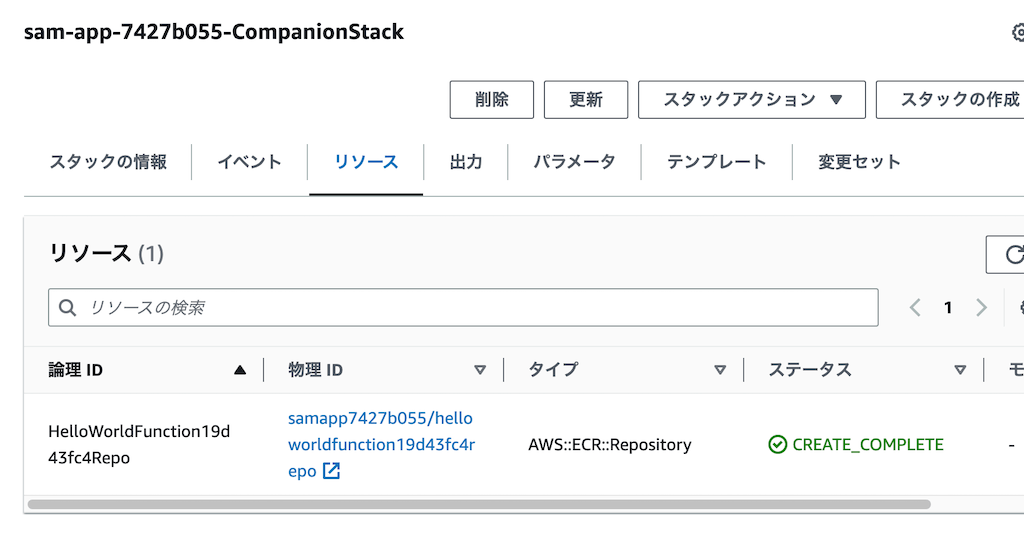Select the スタックの情報 tab
The width and height of the screenshot is (1024, 550).
click(108, 162)
